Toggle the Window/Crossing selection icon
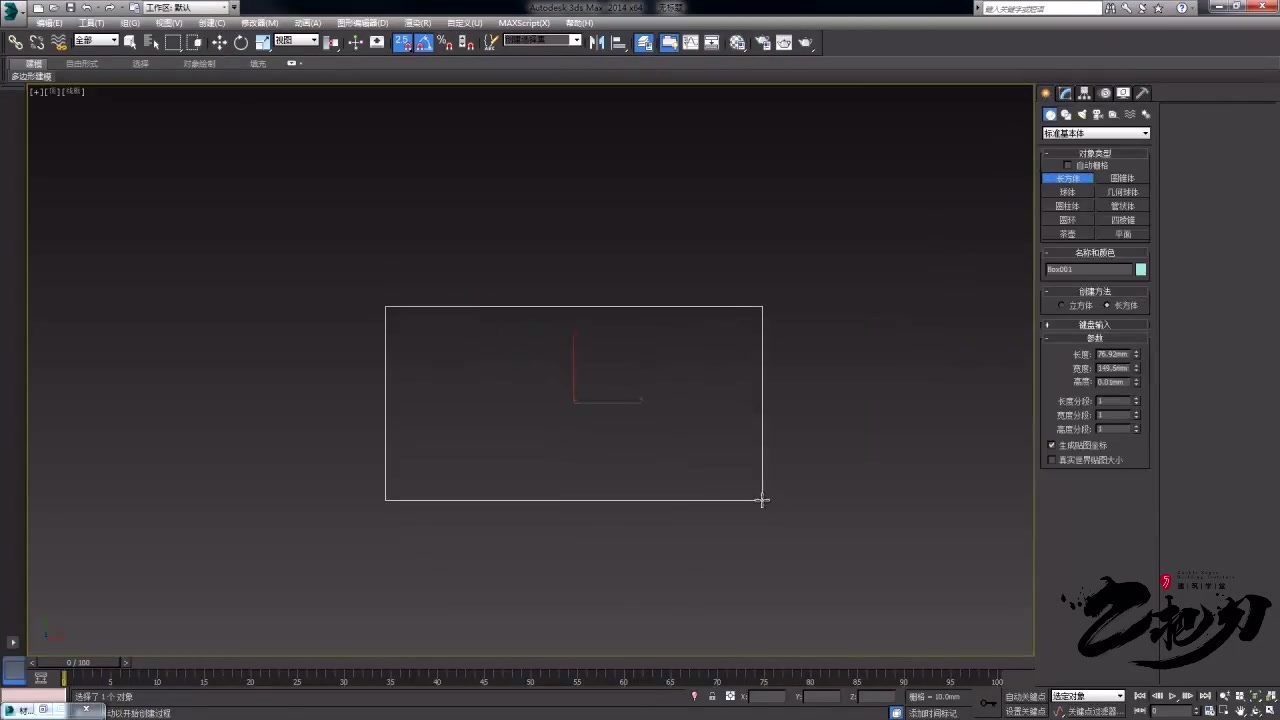 194,42
